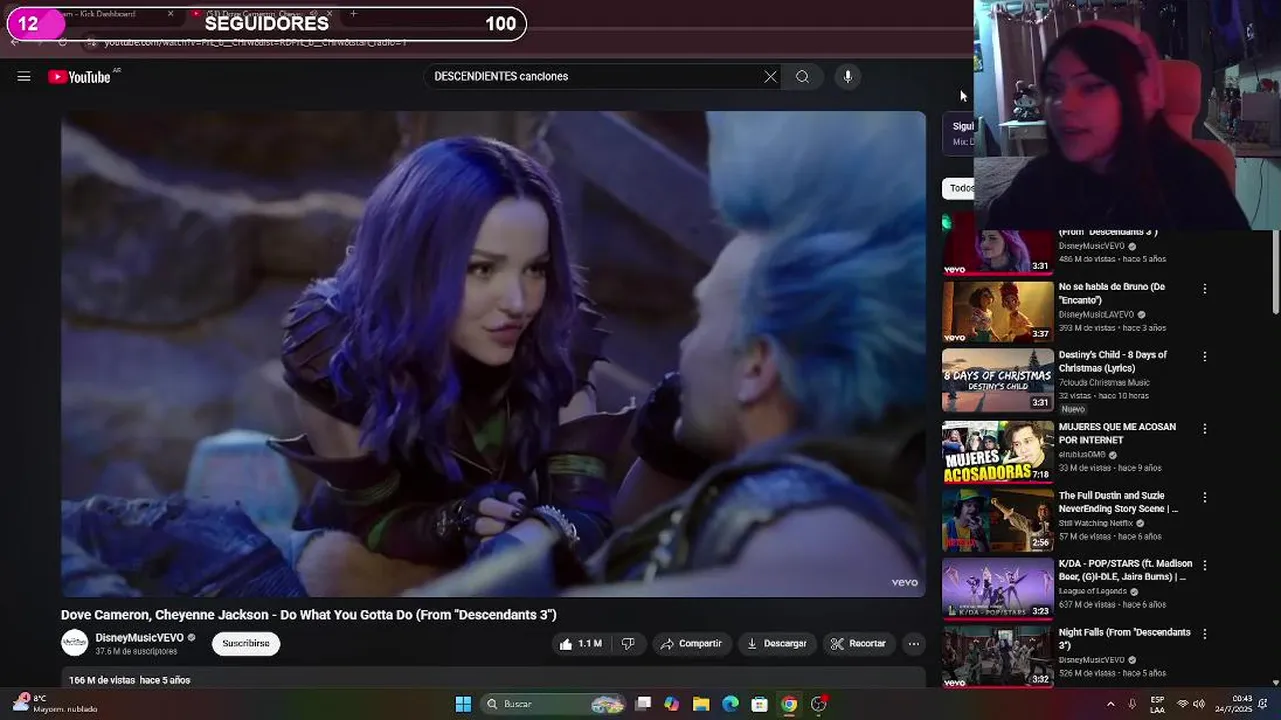This screenshot has height=720, width=1281.
Task: Open Mujeres Acosadoras video thumbnail
Action: (997, 452)
